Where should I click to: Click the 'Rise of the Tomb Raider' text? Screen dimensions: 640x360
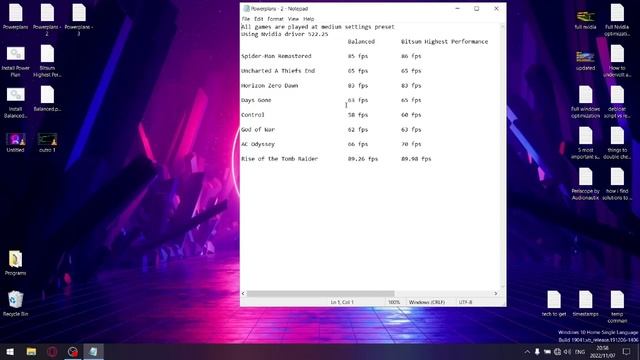point(279,159)
